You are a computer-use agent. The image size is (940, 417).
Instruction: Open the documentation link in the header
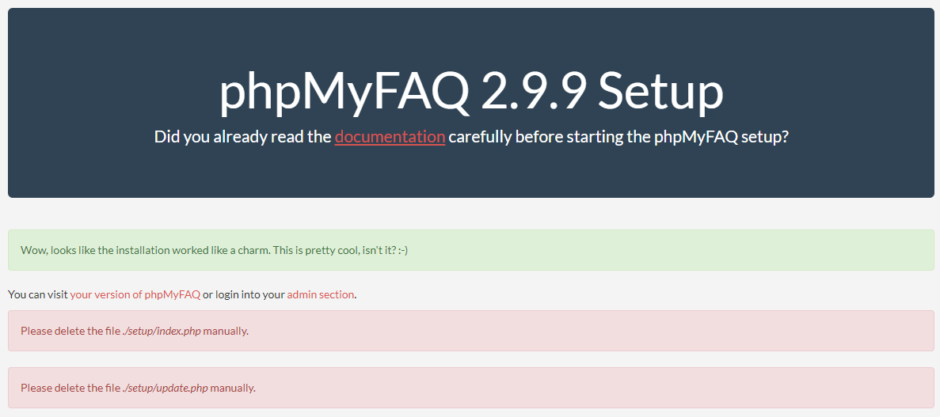[x=389, y=137]
